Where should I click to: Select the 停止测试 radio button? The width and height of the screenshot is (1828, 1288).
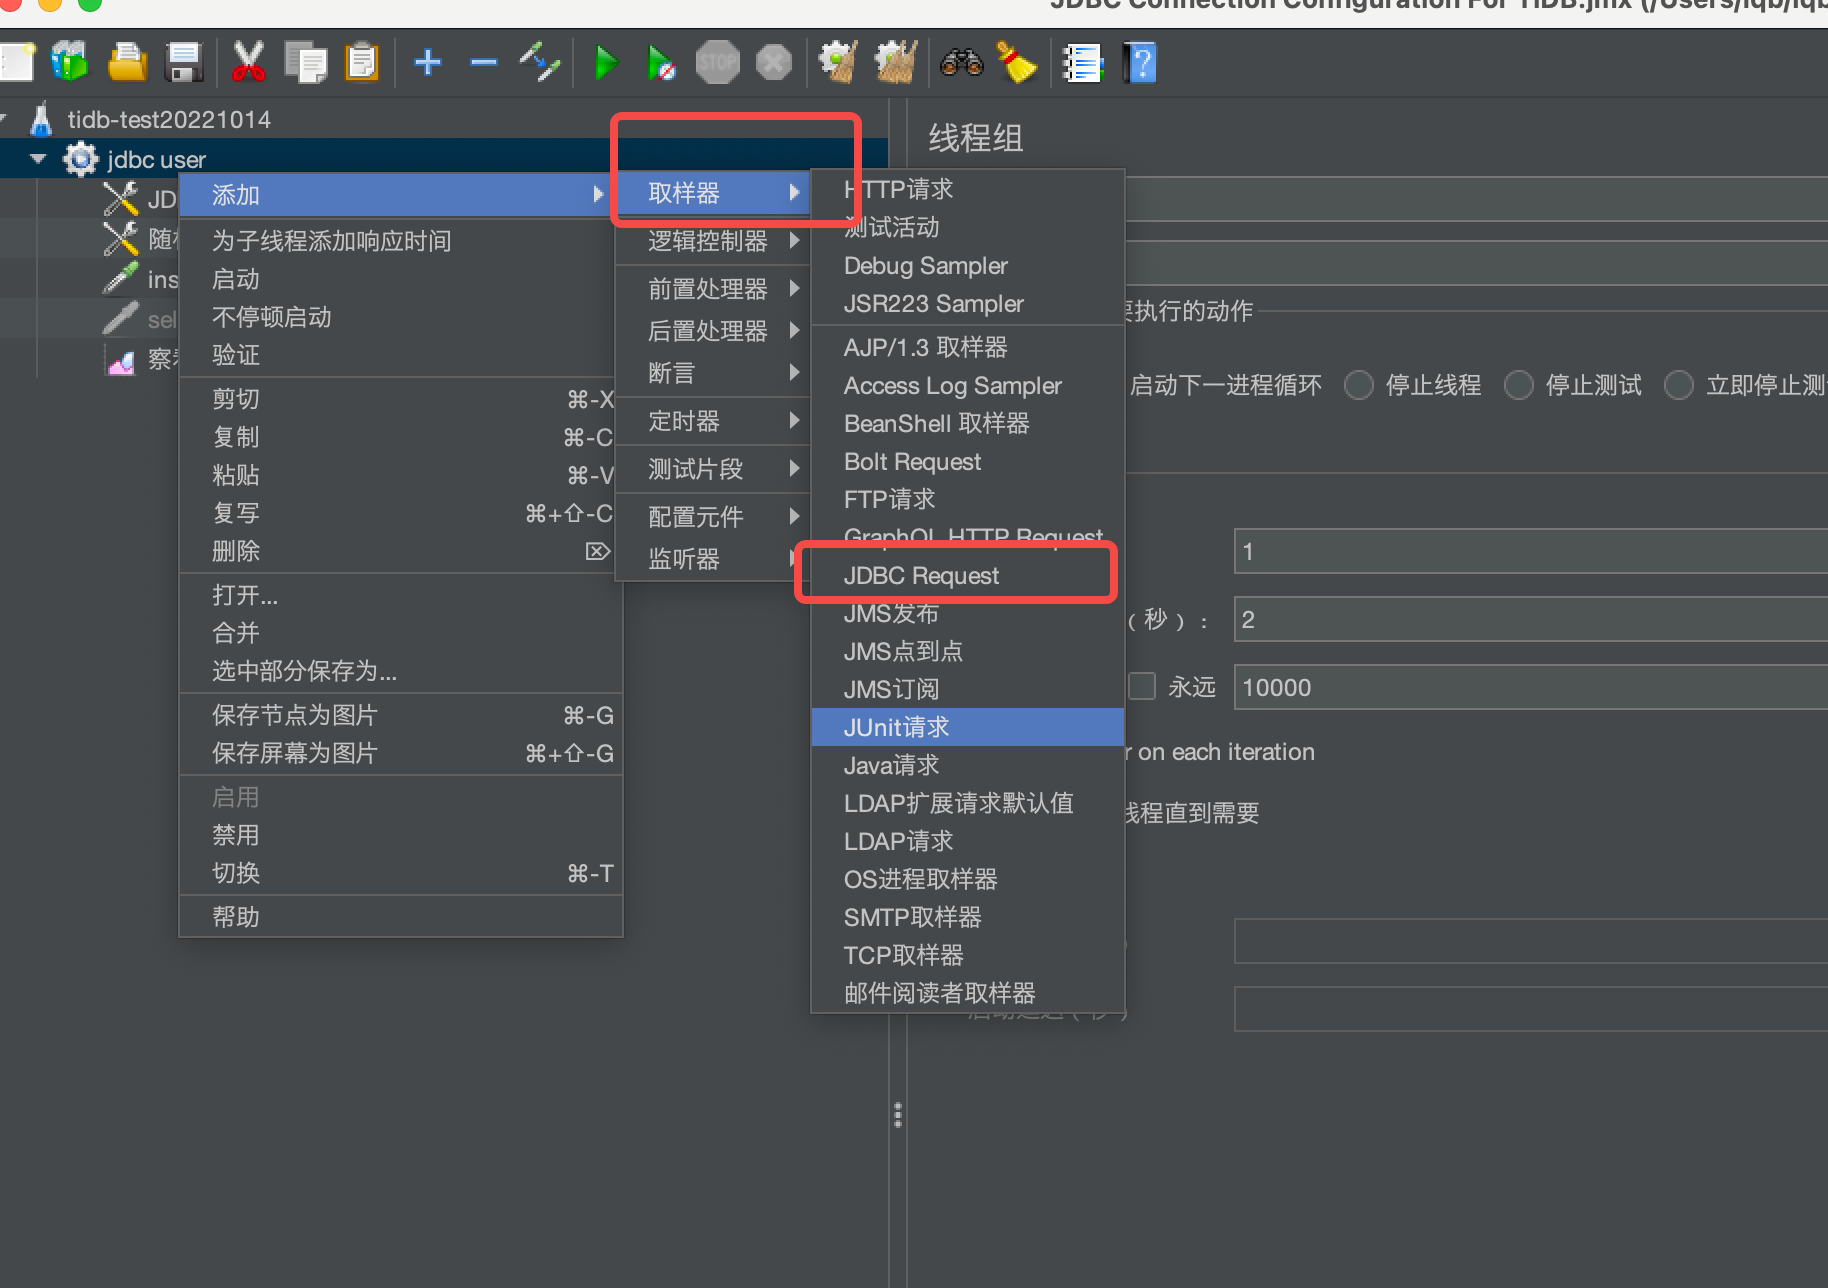click(x=1518, y=385)
